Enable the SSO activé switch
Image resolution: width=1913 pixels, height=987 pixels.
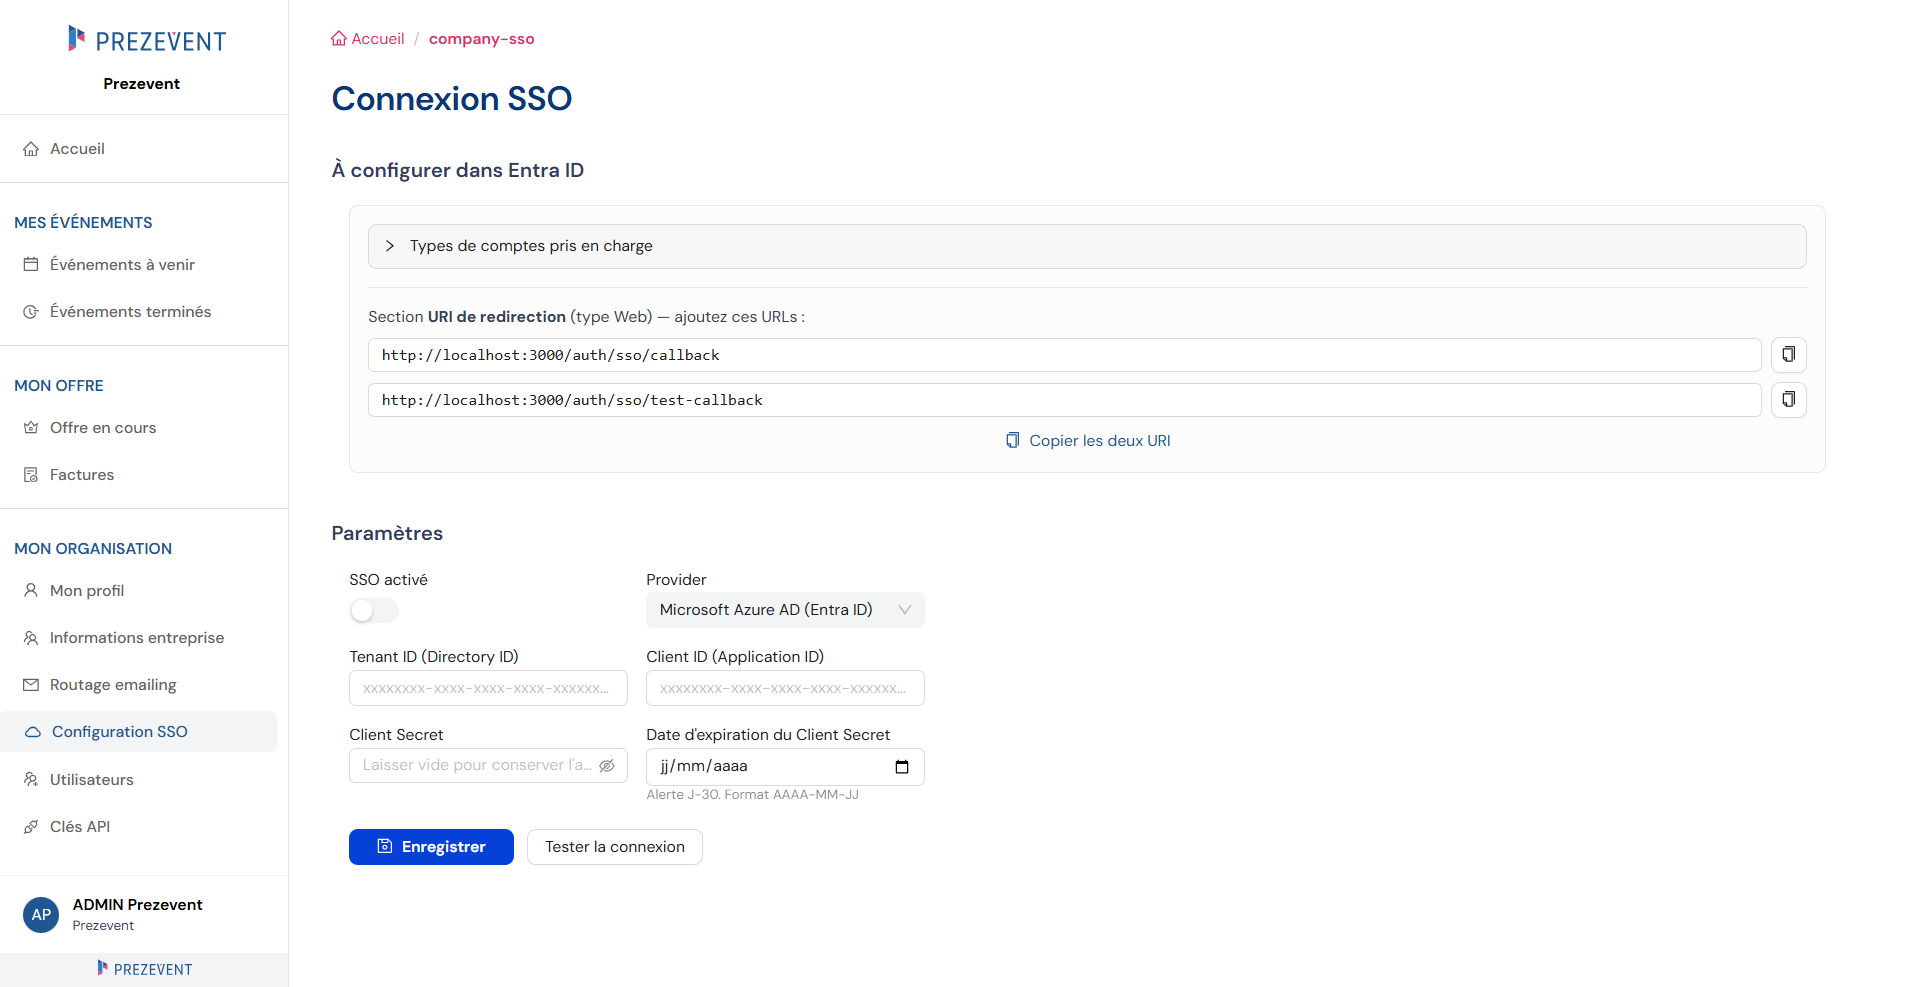coord(374,610)
